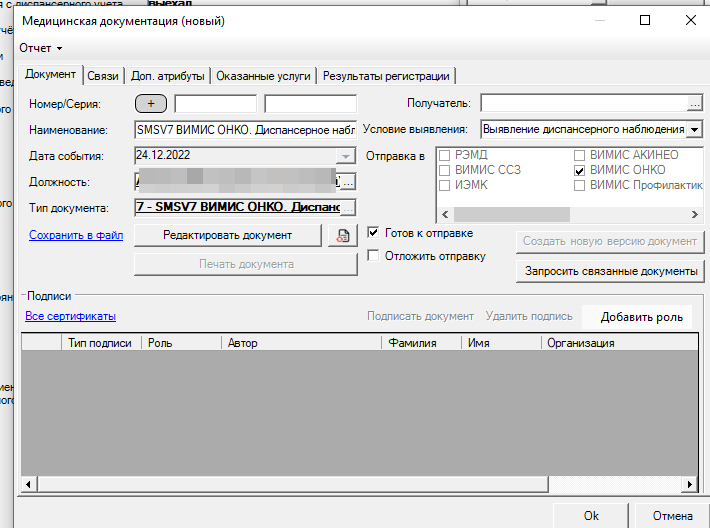The width and height of the screenshot is (710, 528).
Task: Click the Получатель input field
Action: pyautogui.click(x=584, y=103)
